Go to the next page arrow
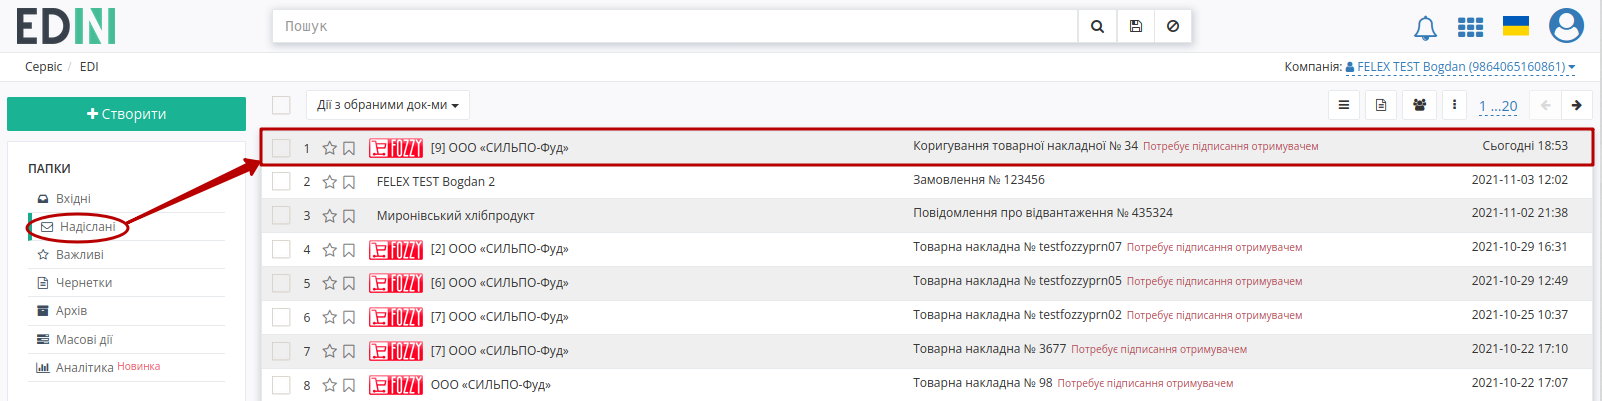 pos(1577,105)
